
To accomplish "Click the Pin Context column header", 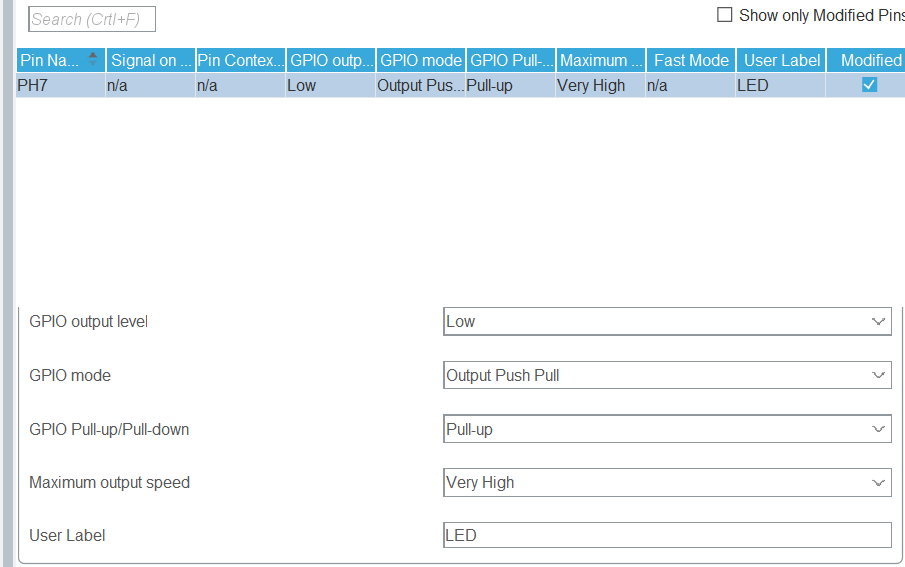I will [x=241, y=60].
